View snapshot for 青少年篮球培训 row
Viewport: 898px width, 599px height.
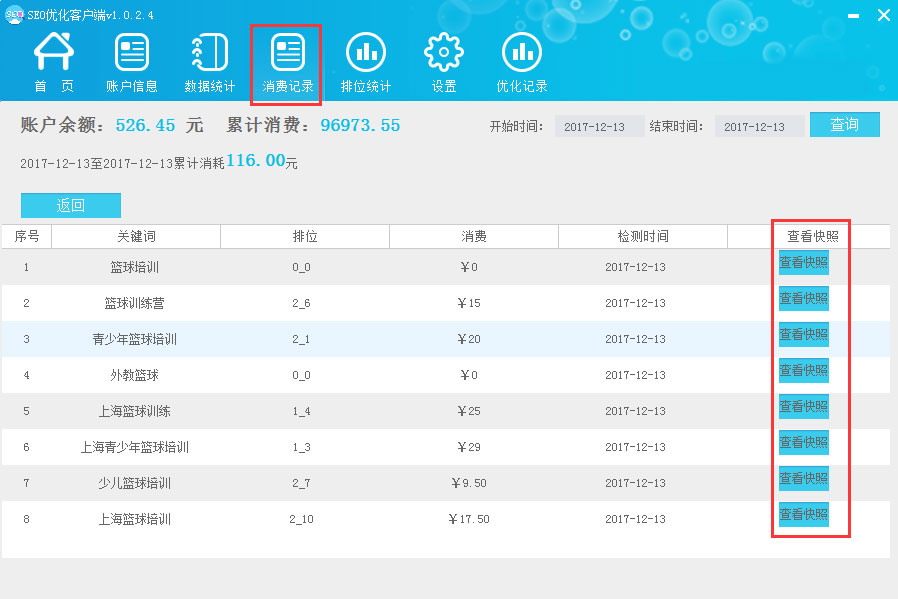(x=804, y=335)
